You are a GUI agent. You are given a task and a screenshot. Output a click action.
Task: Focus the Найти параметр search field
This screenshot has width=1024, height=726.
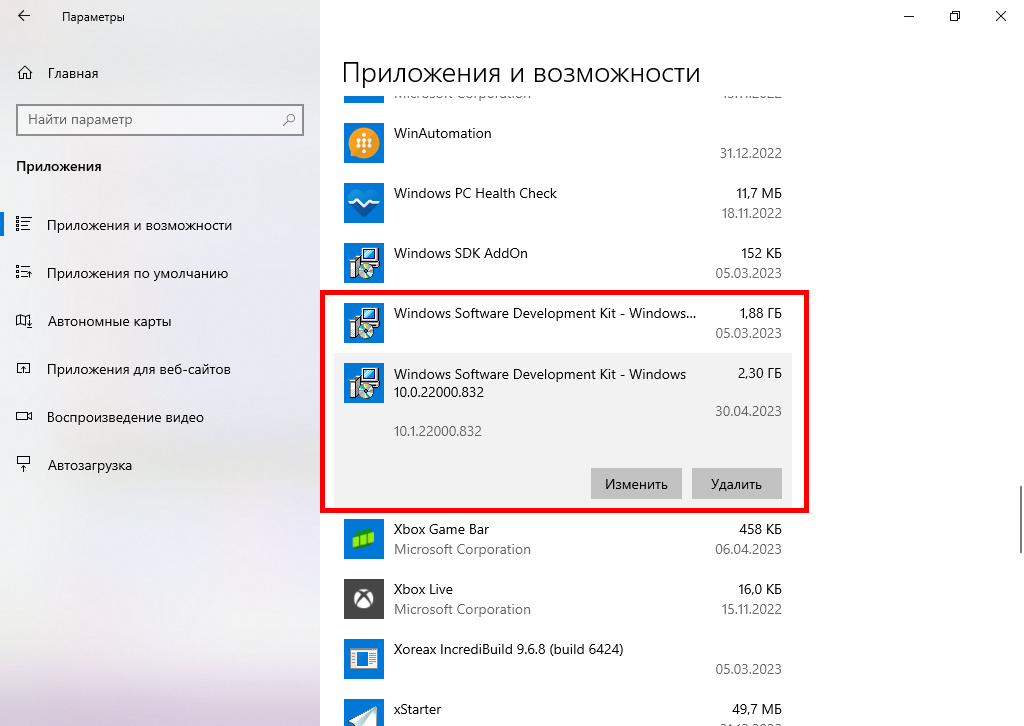[x=150, y=120]
